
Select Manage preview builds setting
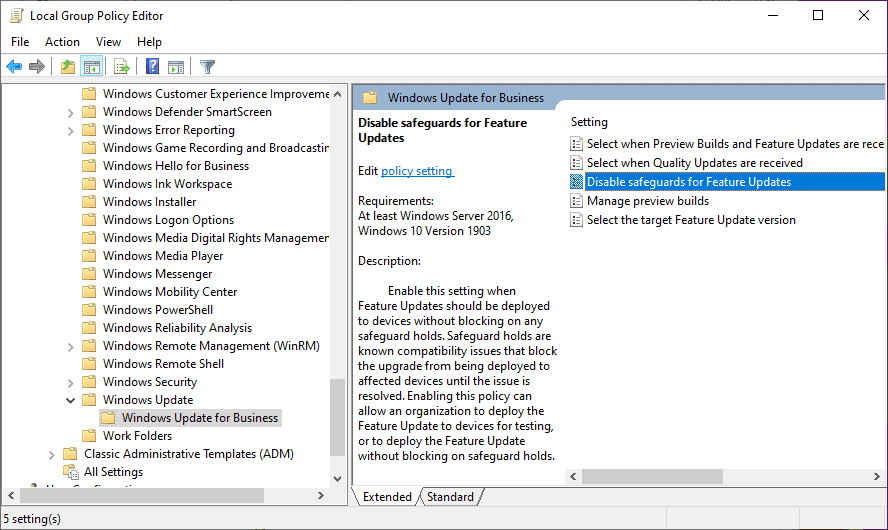point(647,201)
